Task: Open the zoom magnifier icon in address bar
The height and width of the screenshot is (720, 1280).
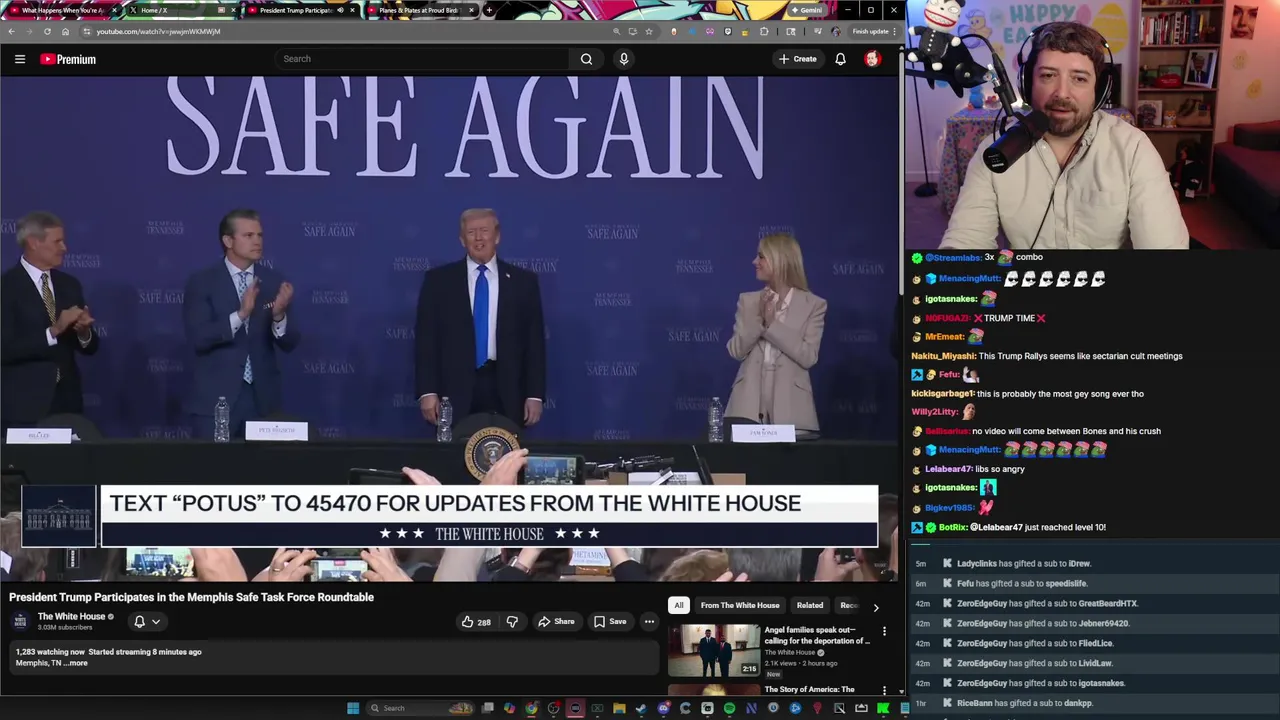Action: 616,31
